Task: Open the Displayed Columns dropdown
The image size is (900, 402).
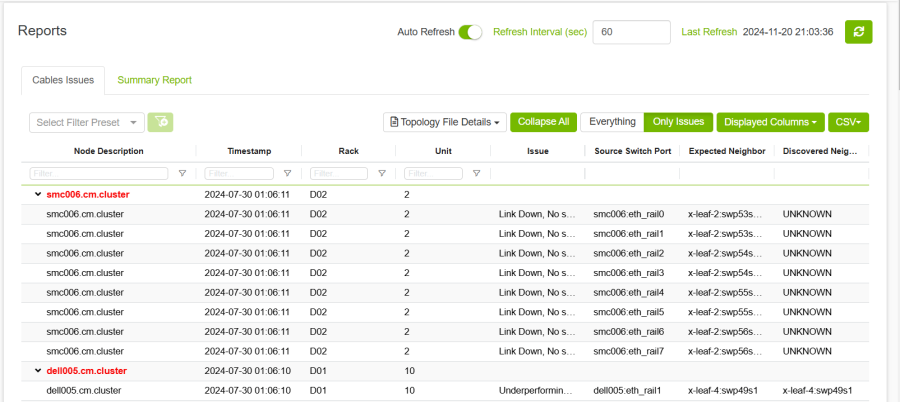Action: 770,122
